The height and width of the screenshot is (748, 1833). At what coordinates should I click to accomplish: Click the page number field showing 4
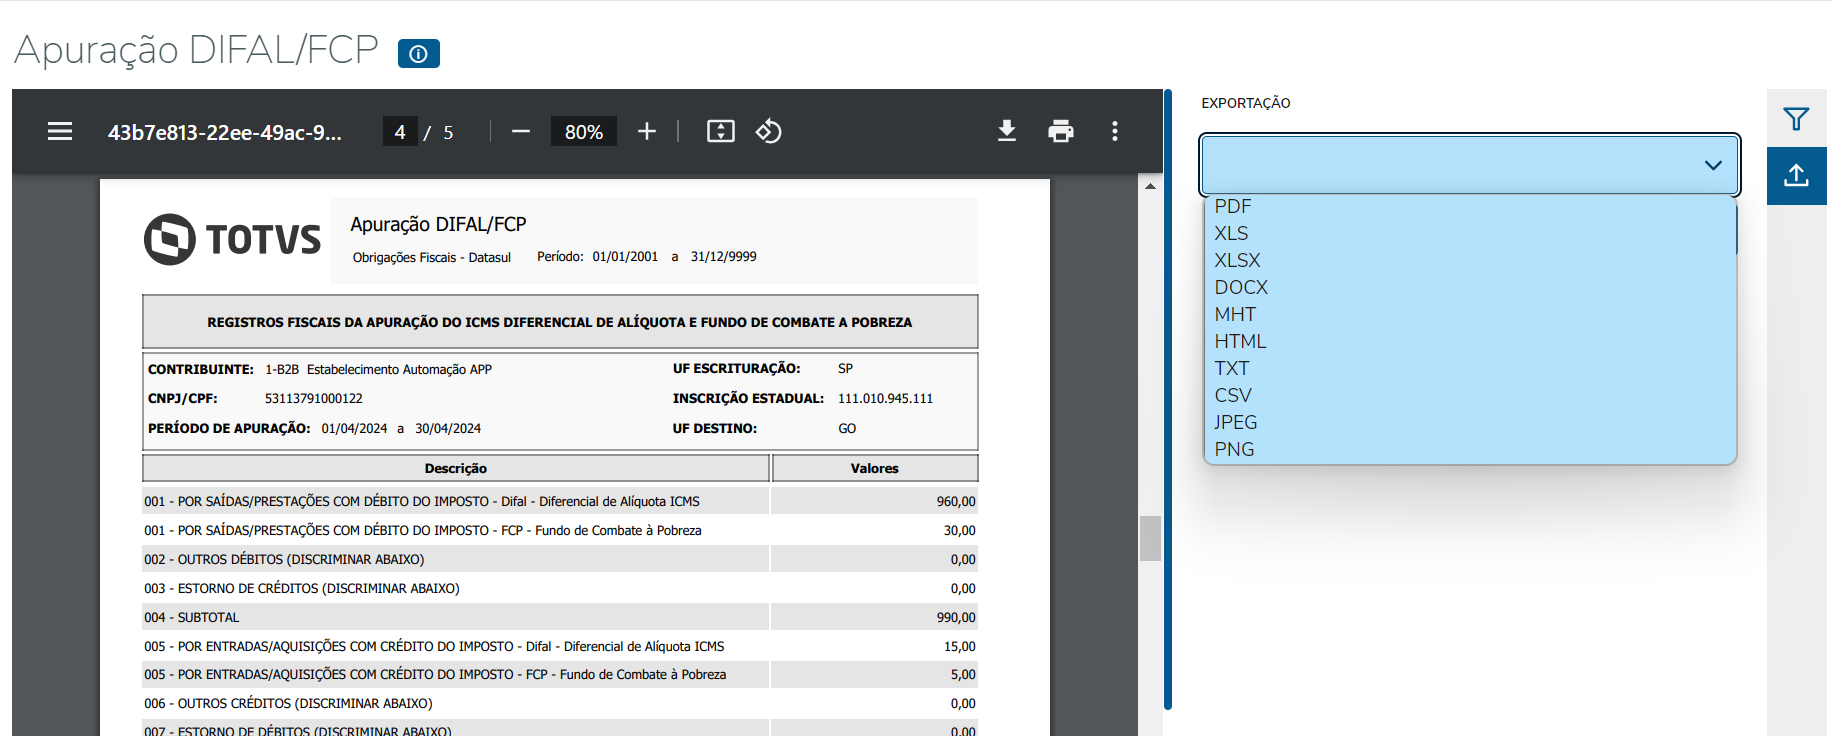tap(400, 131)
